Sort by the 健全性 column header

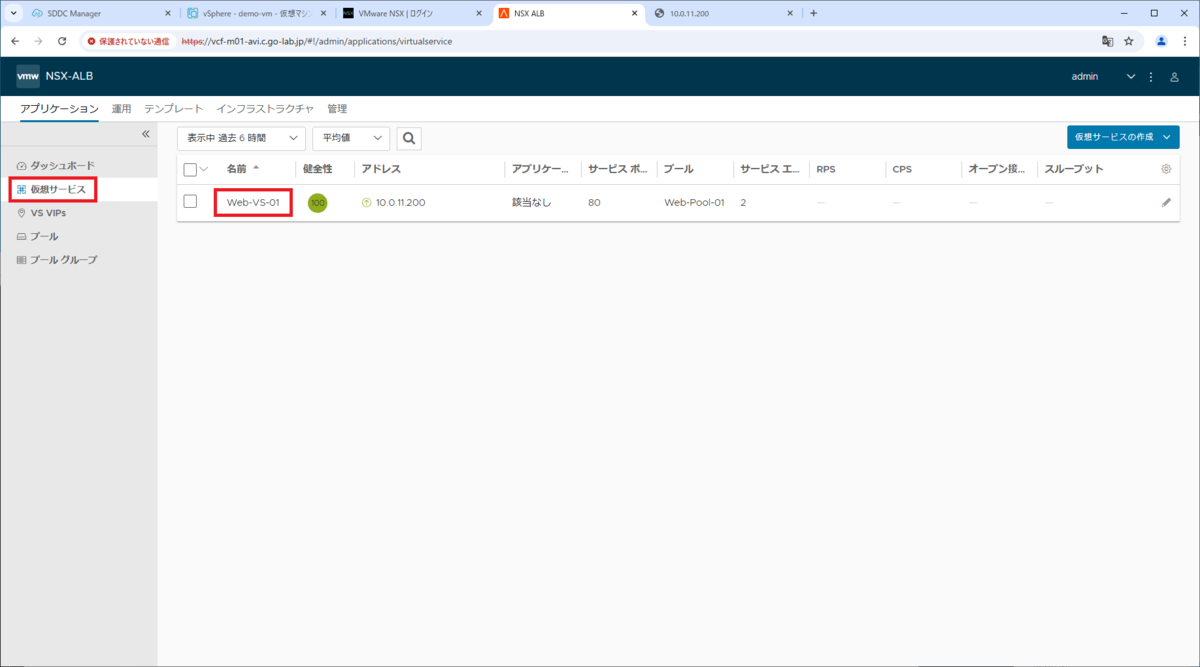[317, 169]
